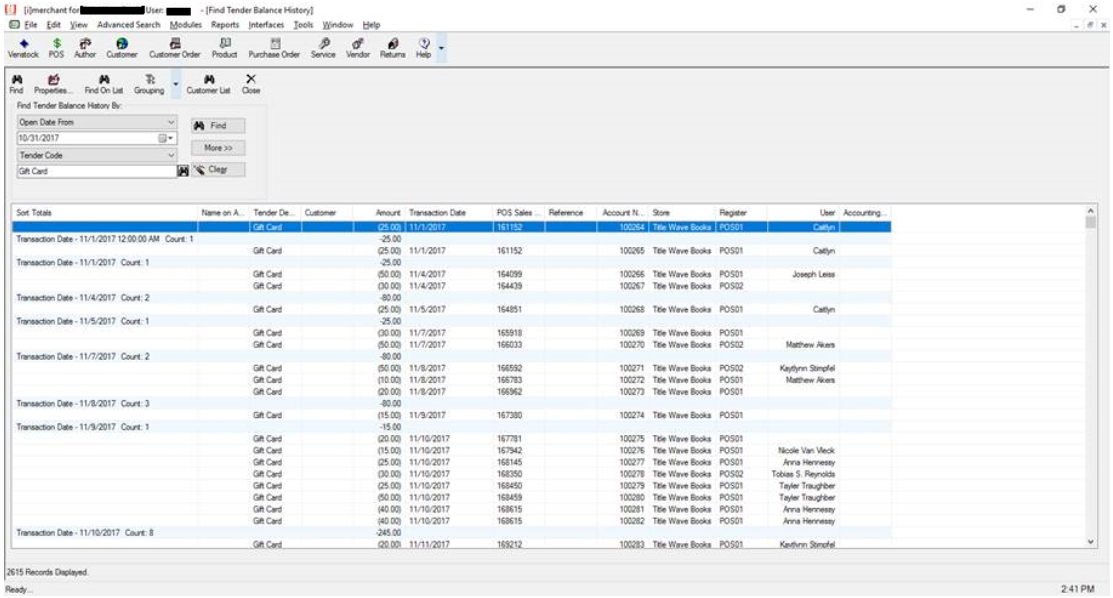This screenshot has width=1113, height=598.
Task: Click the Find button in search panel
Action: tap(218, 126)
